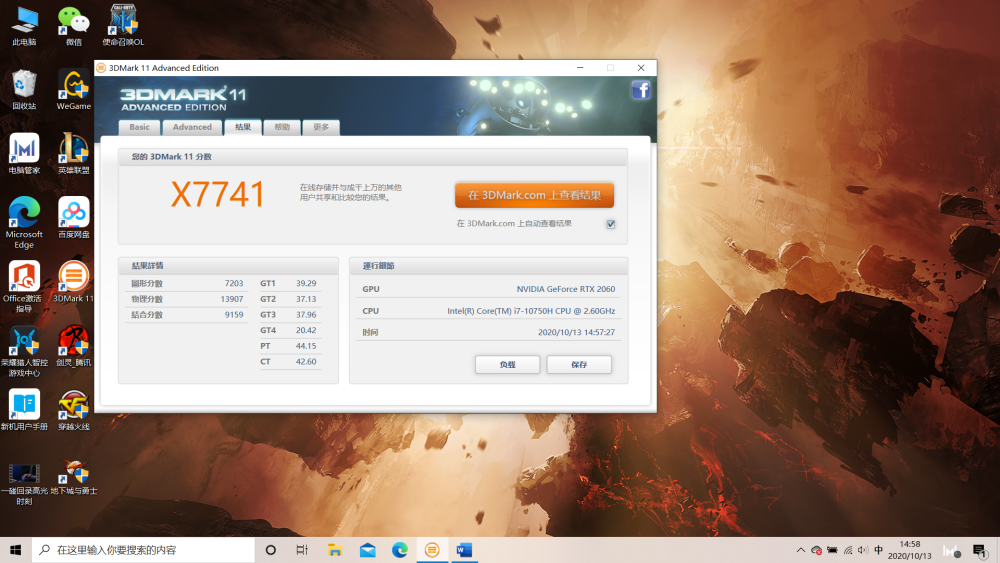Open 一碰回录高光时刻 desktop icon
The height and width of the screenshot is (563, 1000).
point(24,484)
